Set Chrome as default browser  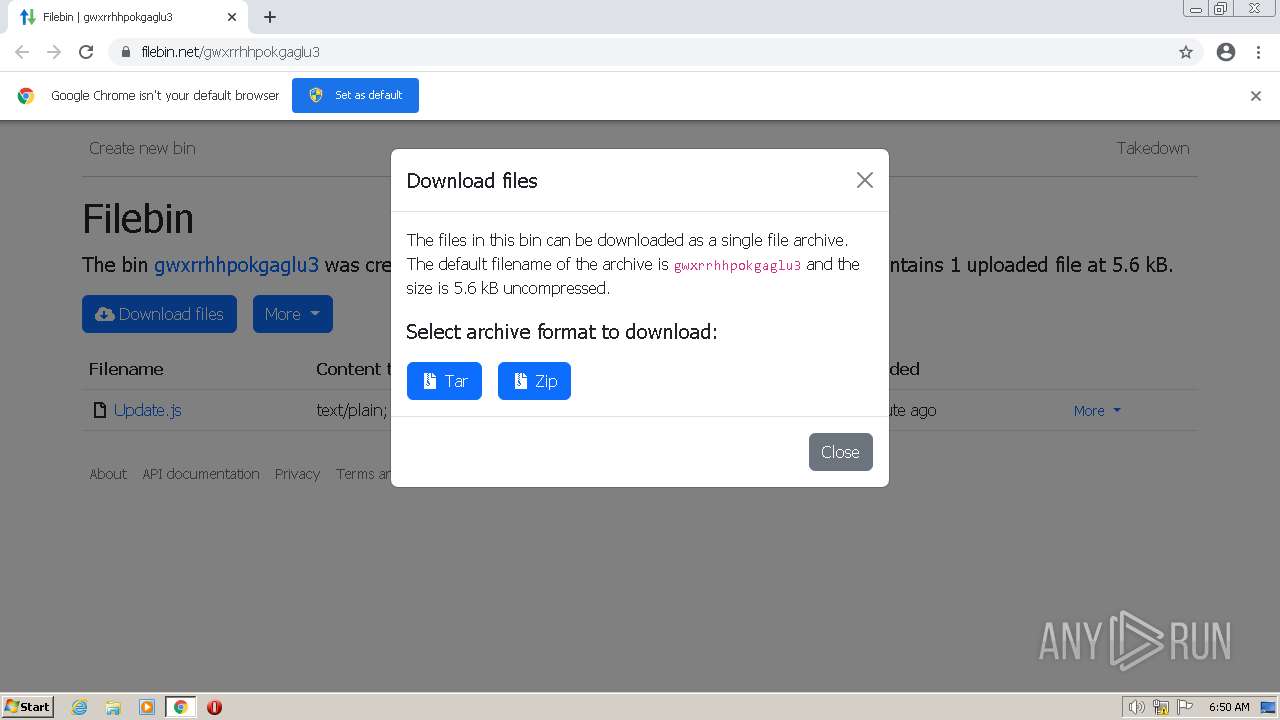[355, 95]
